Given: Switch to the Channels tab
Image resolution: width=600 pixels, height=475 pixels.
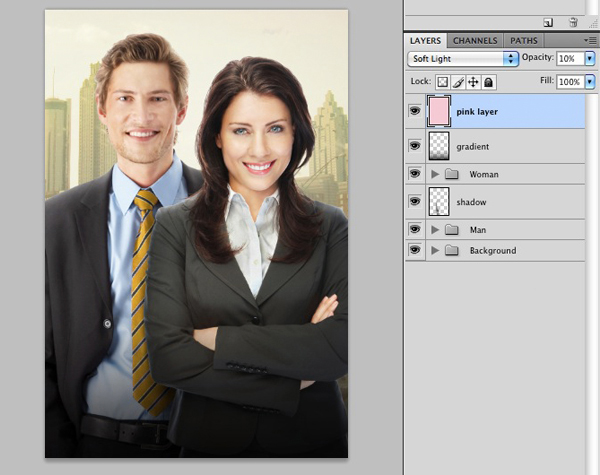Looking at the screenshot, I should click(x=475, y=41).
